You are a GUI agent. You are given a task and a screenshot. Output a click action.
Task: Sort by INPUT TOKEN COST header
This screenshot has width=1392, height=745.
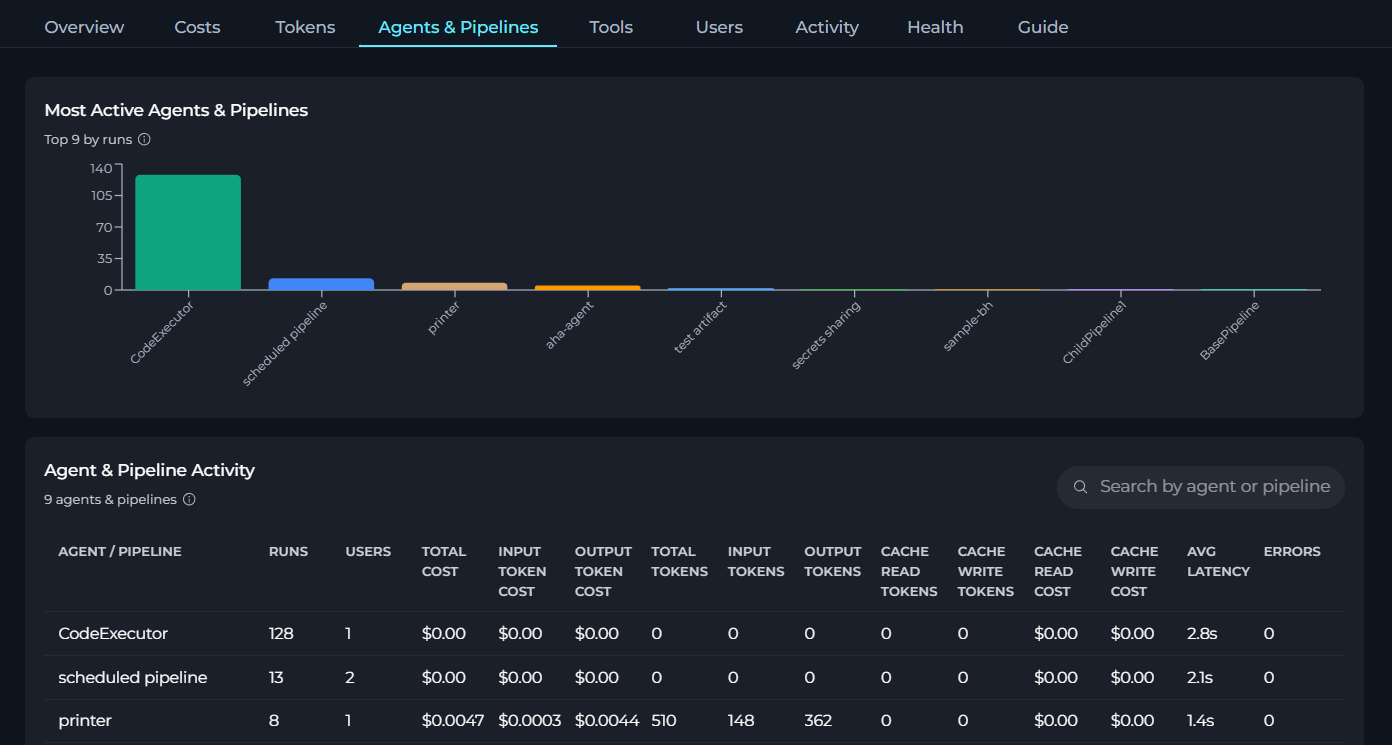point(522,572)
